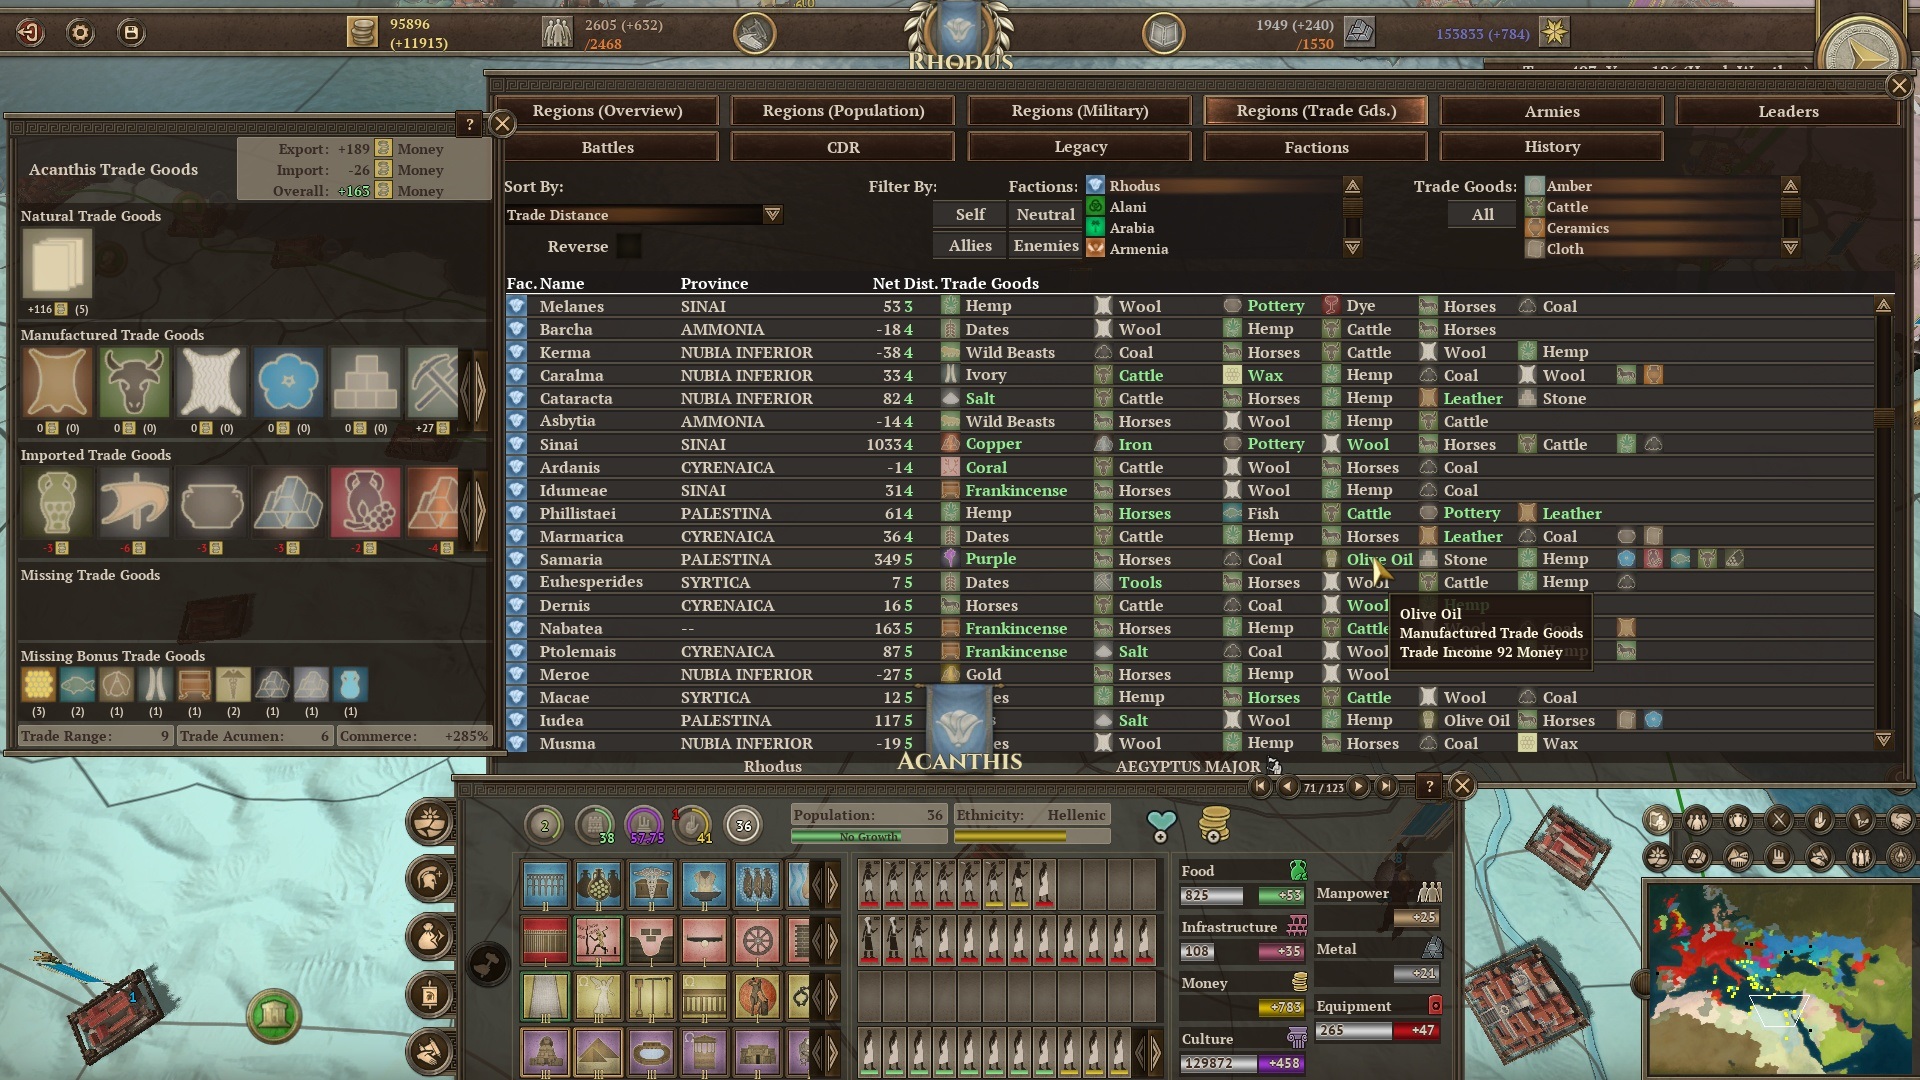Open the History ledger page
The height and width of the screenshot is (1080, 1920).
click(x=1552, y=147)
